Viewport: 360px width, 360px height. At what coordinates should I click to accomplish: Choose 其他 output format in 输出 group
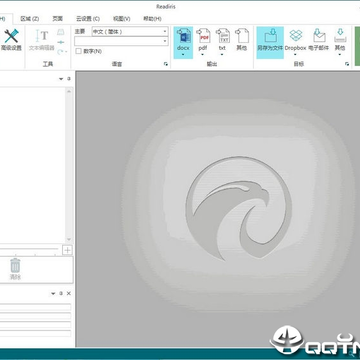tap(242, 40)
